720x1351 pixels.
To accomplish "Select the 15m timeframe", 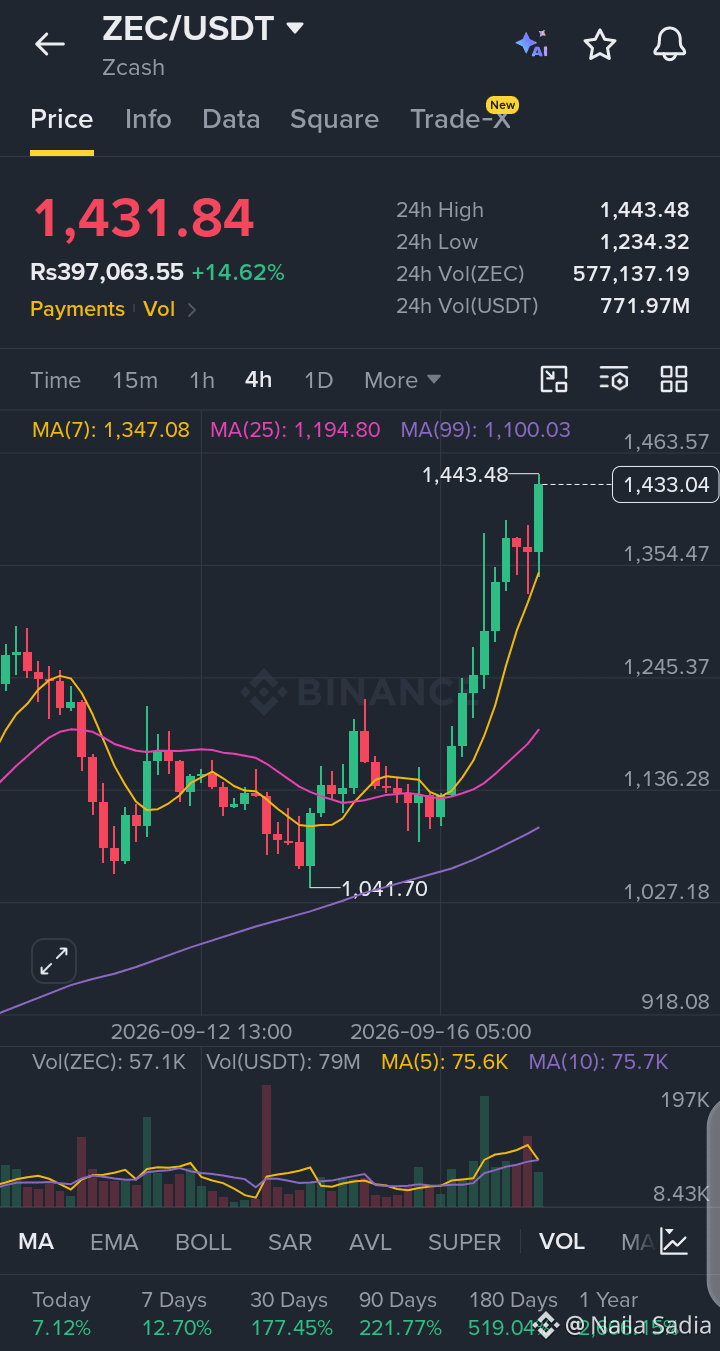I will coord(135,380).
